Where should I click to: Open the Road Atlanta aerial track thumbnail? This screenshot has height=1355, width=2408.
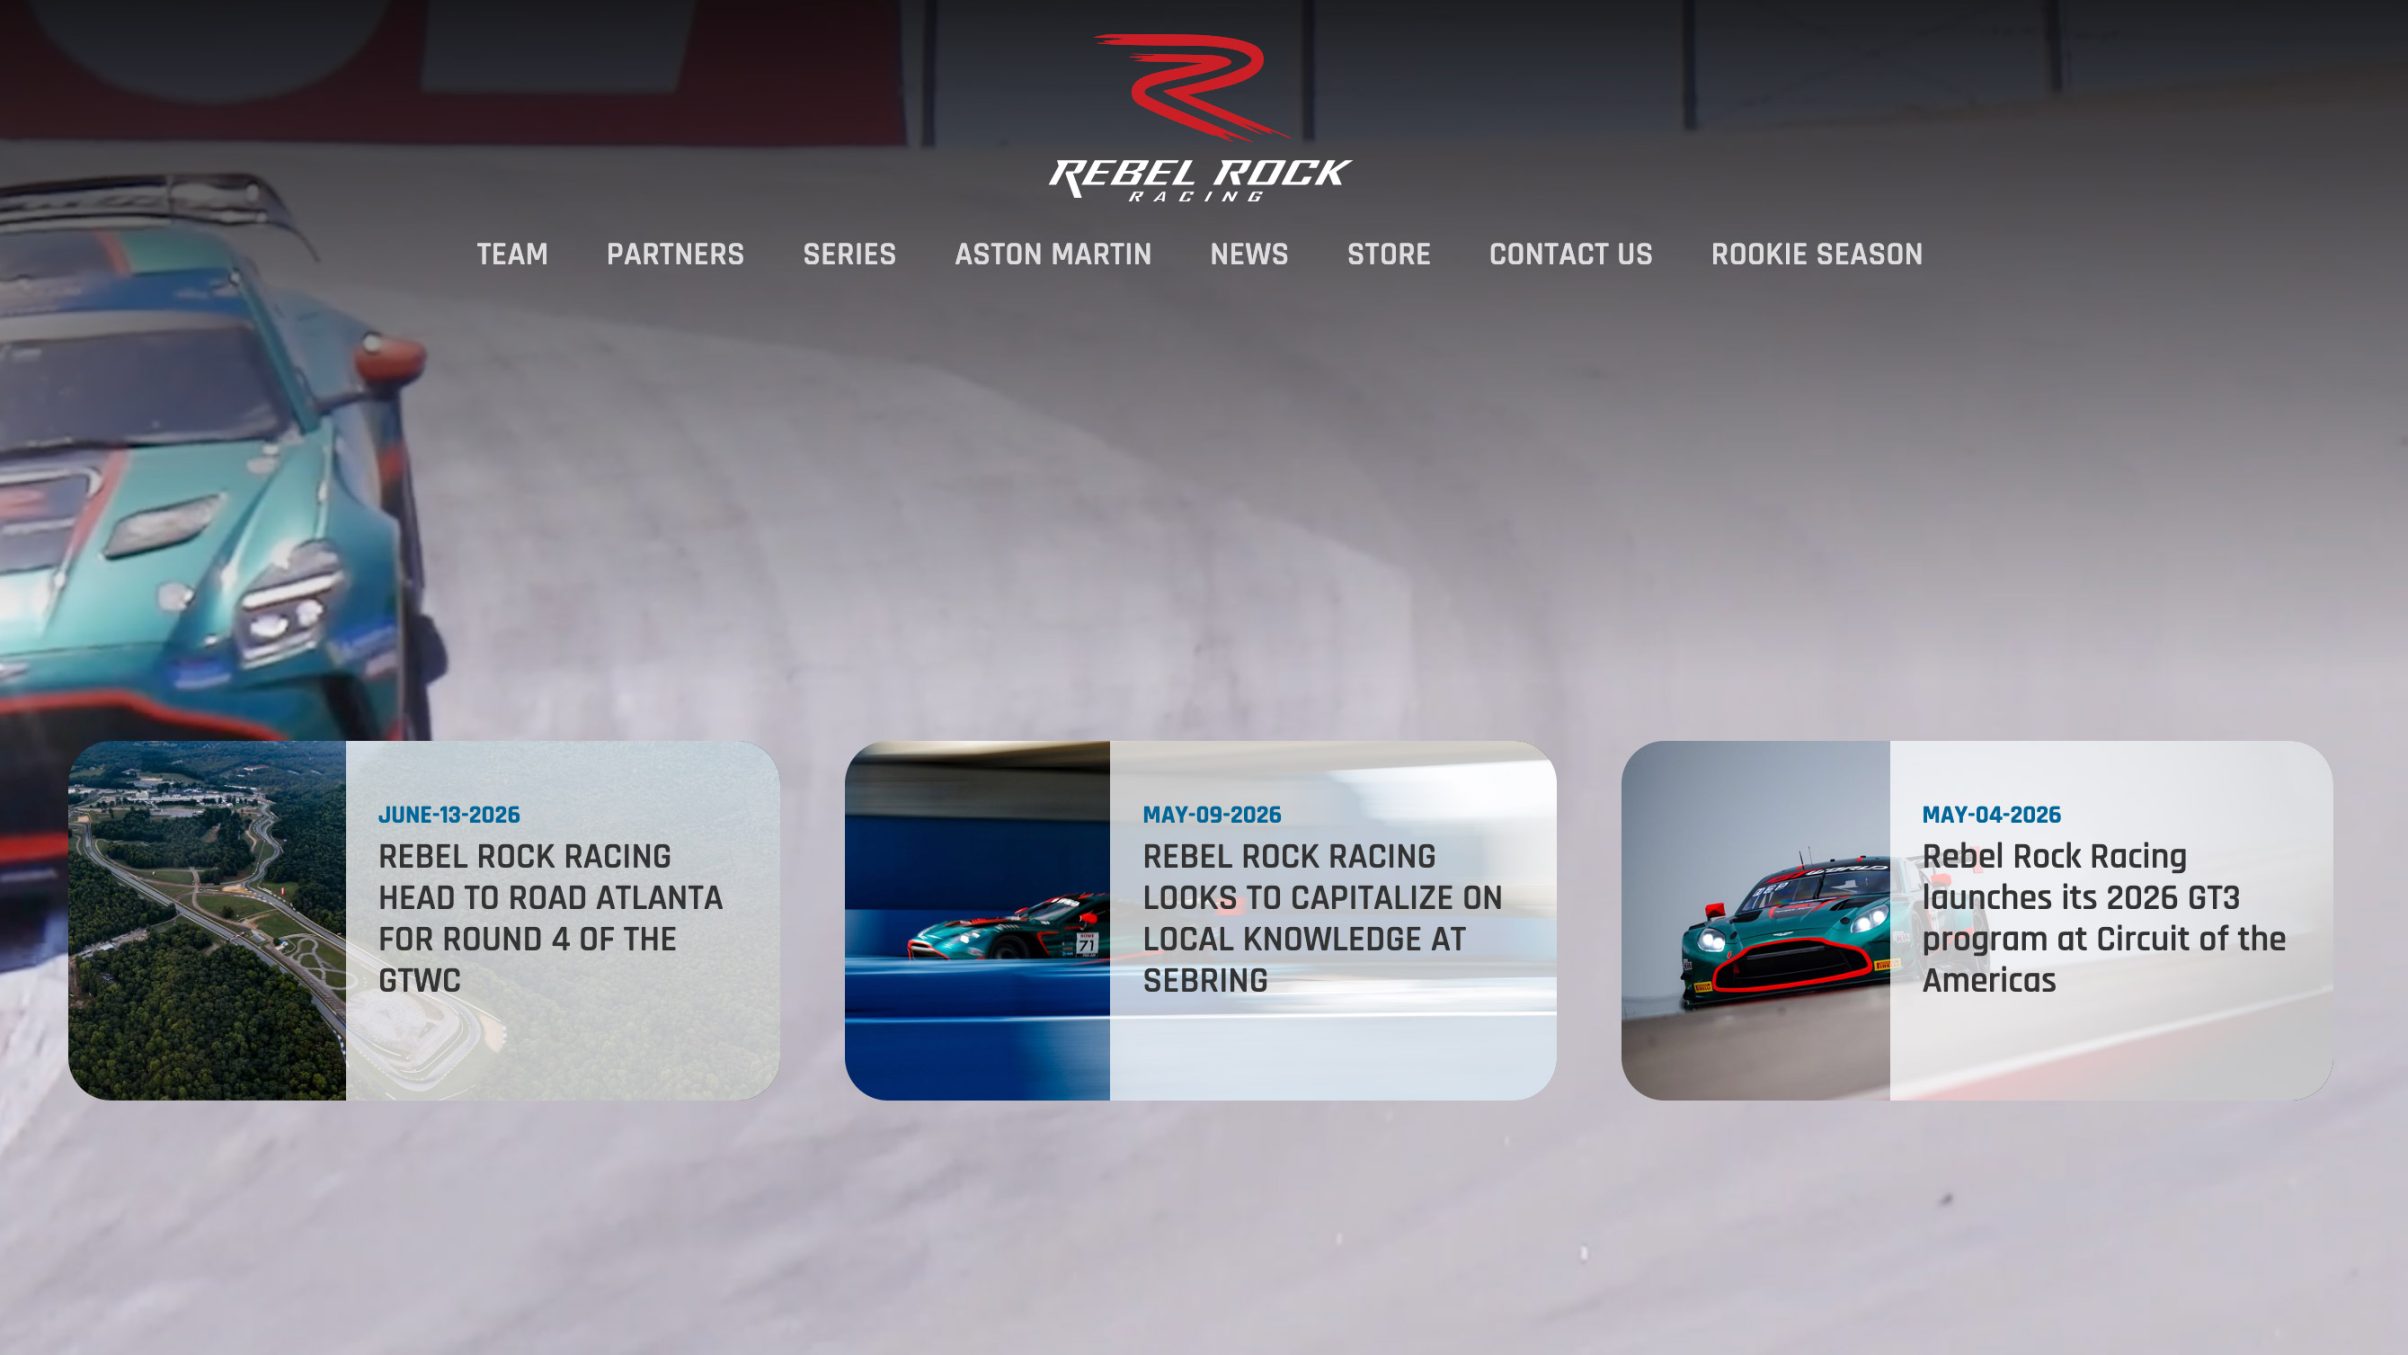point(207,920)
